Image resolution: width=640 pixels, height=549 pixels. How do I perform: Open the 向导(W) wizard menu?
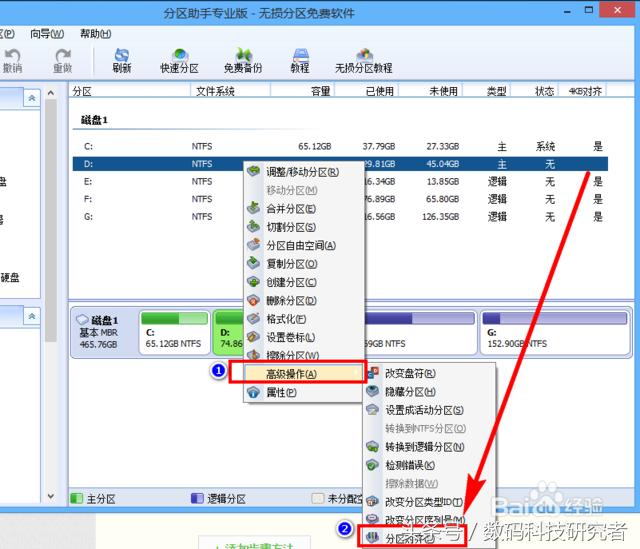tap(47, 34)
